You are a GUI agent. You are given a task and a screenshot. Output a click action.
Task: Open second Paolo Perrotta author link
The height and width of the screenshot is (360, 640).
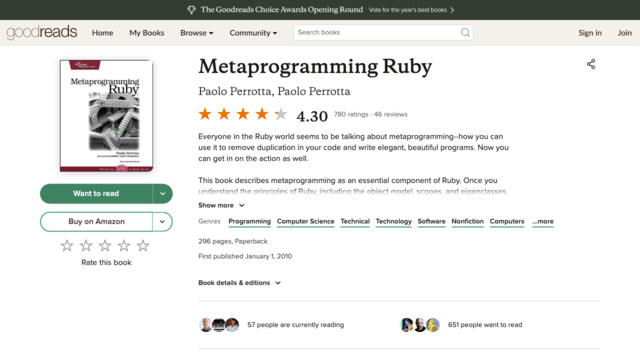314,91
